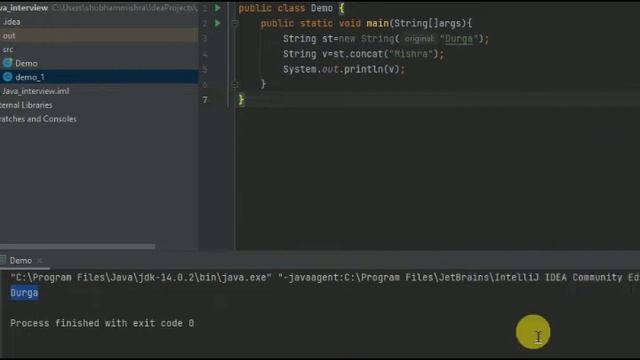Click System.out.println(v) statement

point(344,69)
